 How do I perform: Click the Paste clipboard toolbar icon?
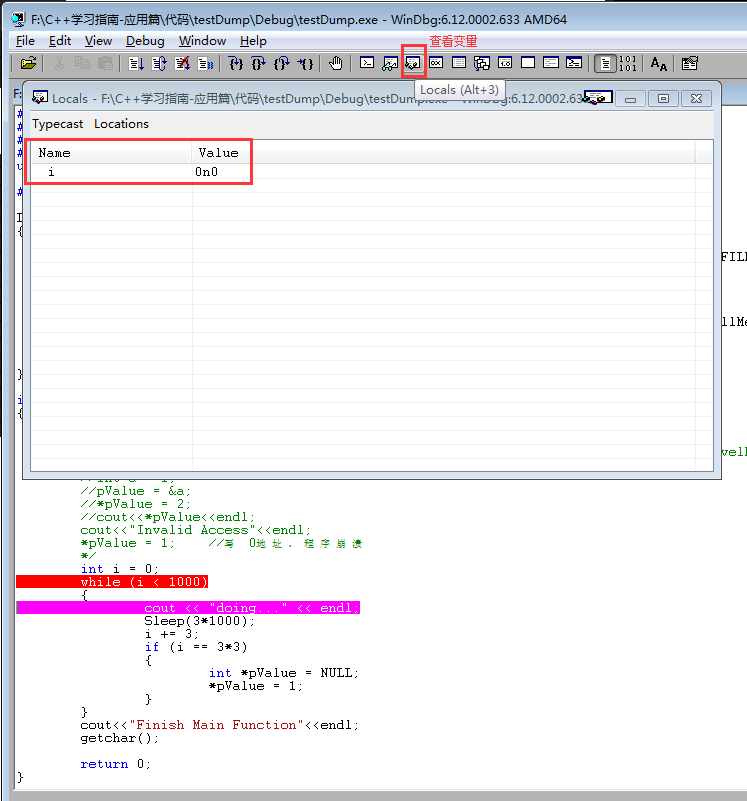point(105,63)
